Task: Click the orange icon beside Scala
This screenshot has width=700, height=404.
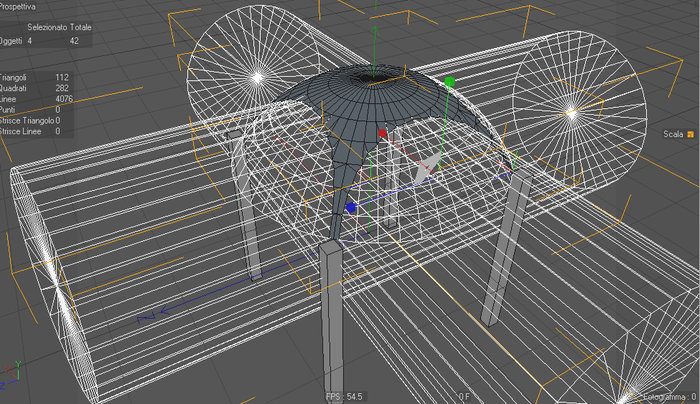Action: click(x=691, y=134)
